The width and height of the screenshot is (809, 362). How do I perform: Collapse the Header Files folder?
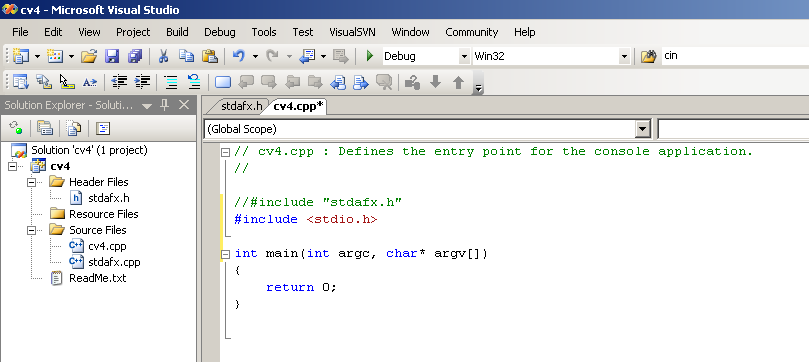pyautogui.click(x=31, y=182)
